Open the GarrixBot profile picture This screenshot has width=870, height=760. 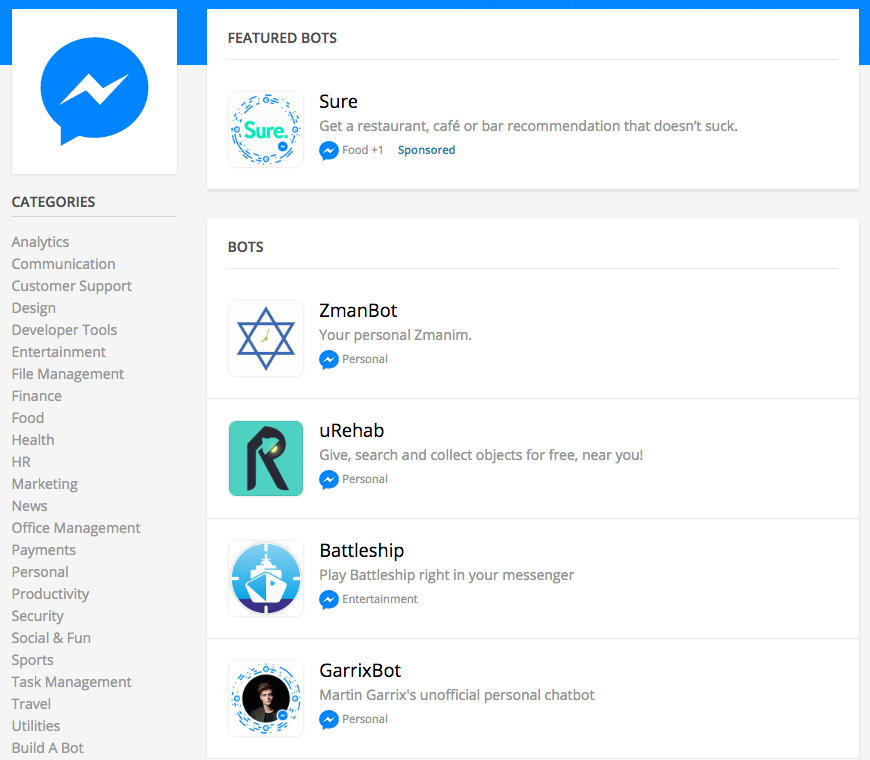pyautogui.click(x=266, y=698)
